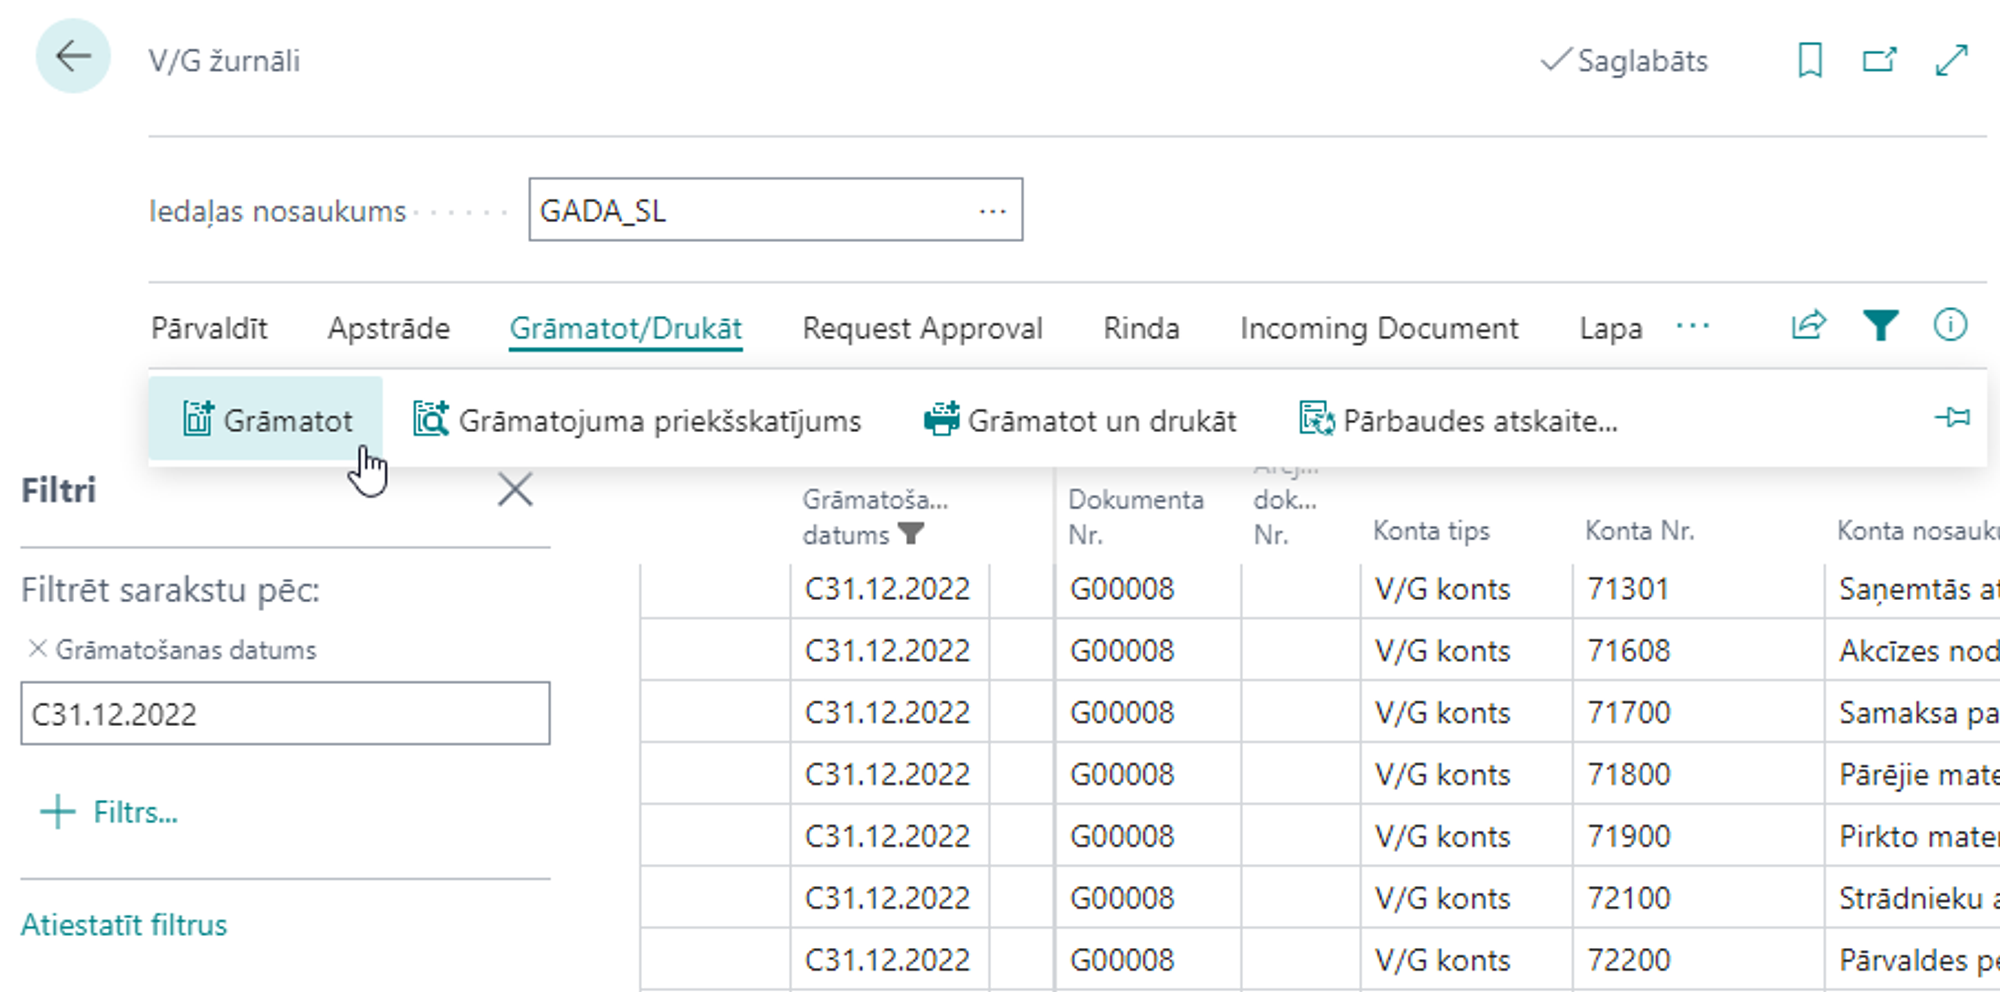Image resolution: width=2000 pixels, height=992 pixels.
Task: Switch to the Apstrāde tab
Action: pyautogui.click(x=388, y=329)
